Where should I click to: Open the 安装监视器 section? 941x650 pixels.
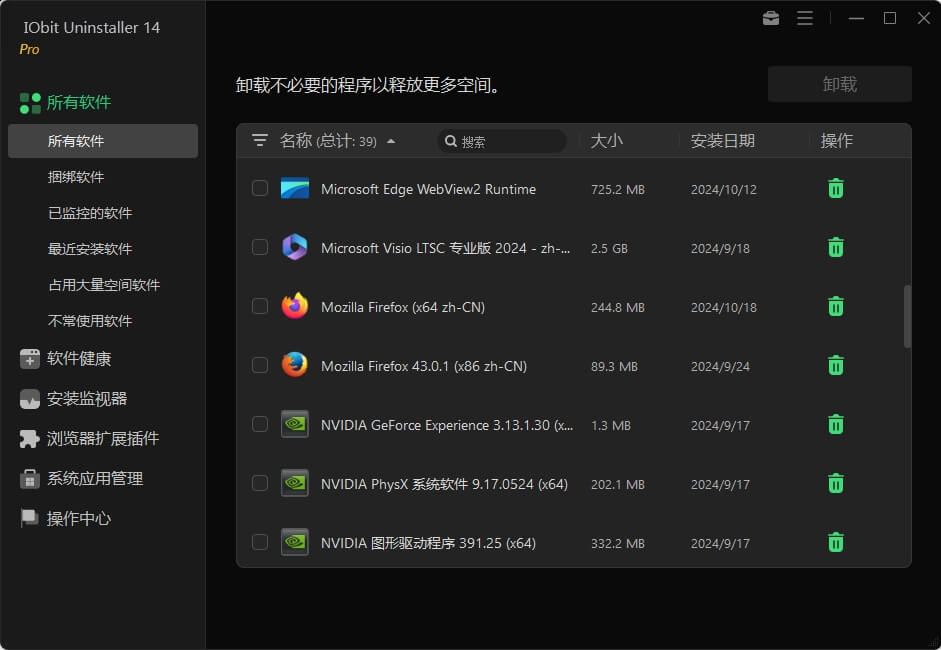[87, 399]
